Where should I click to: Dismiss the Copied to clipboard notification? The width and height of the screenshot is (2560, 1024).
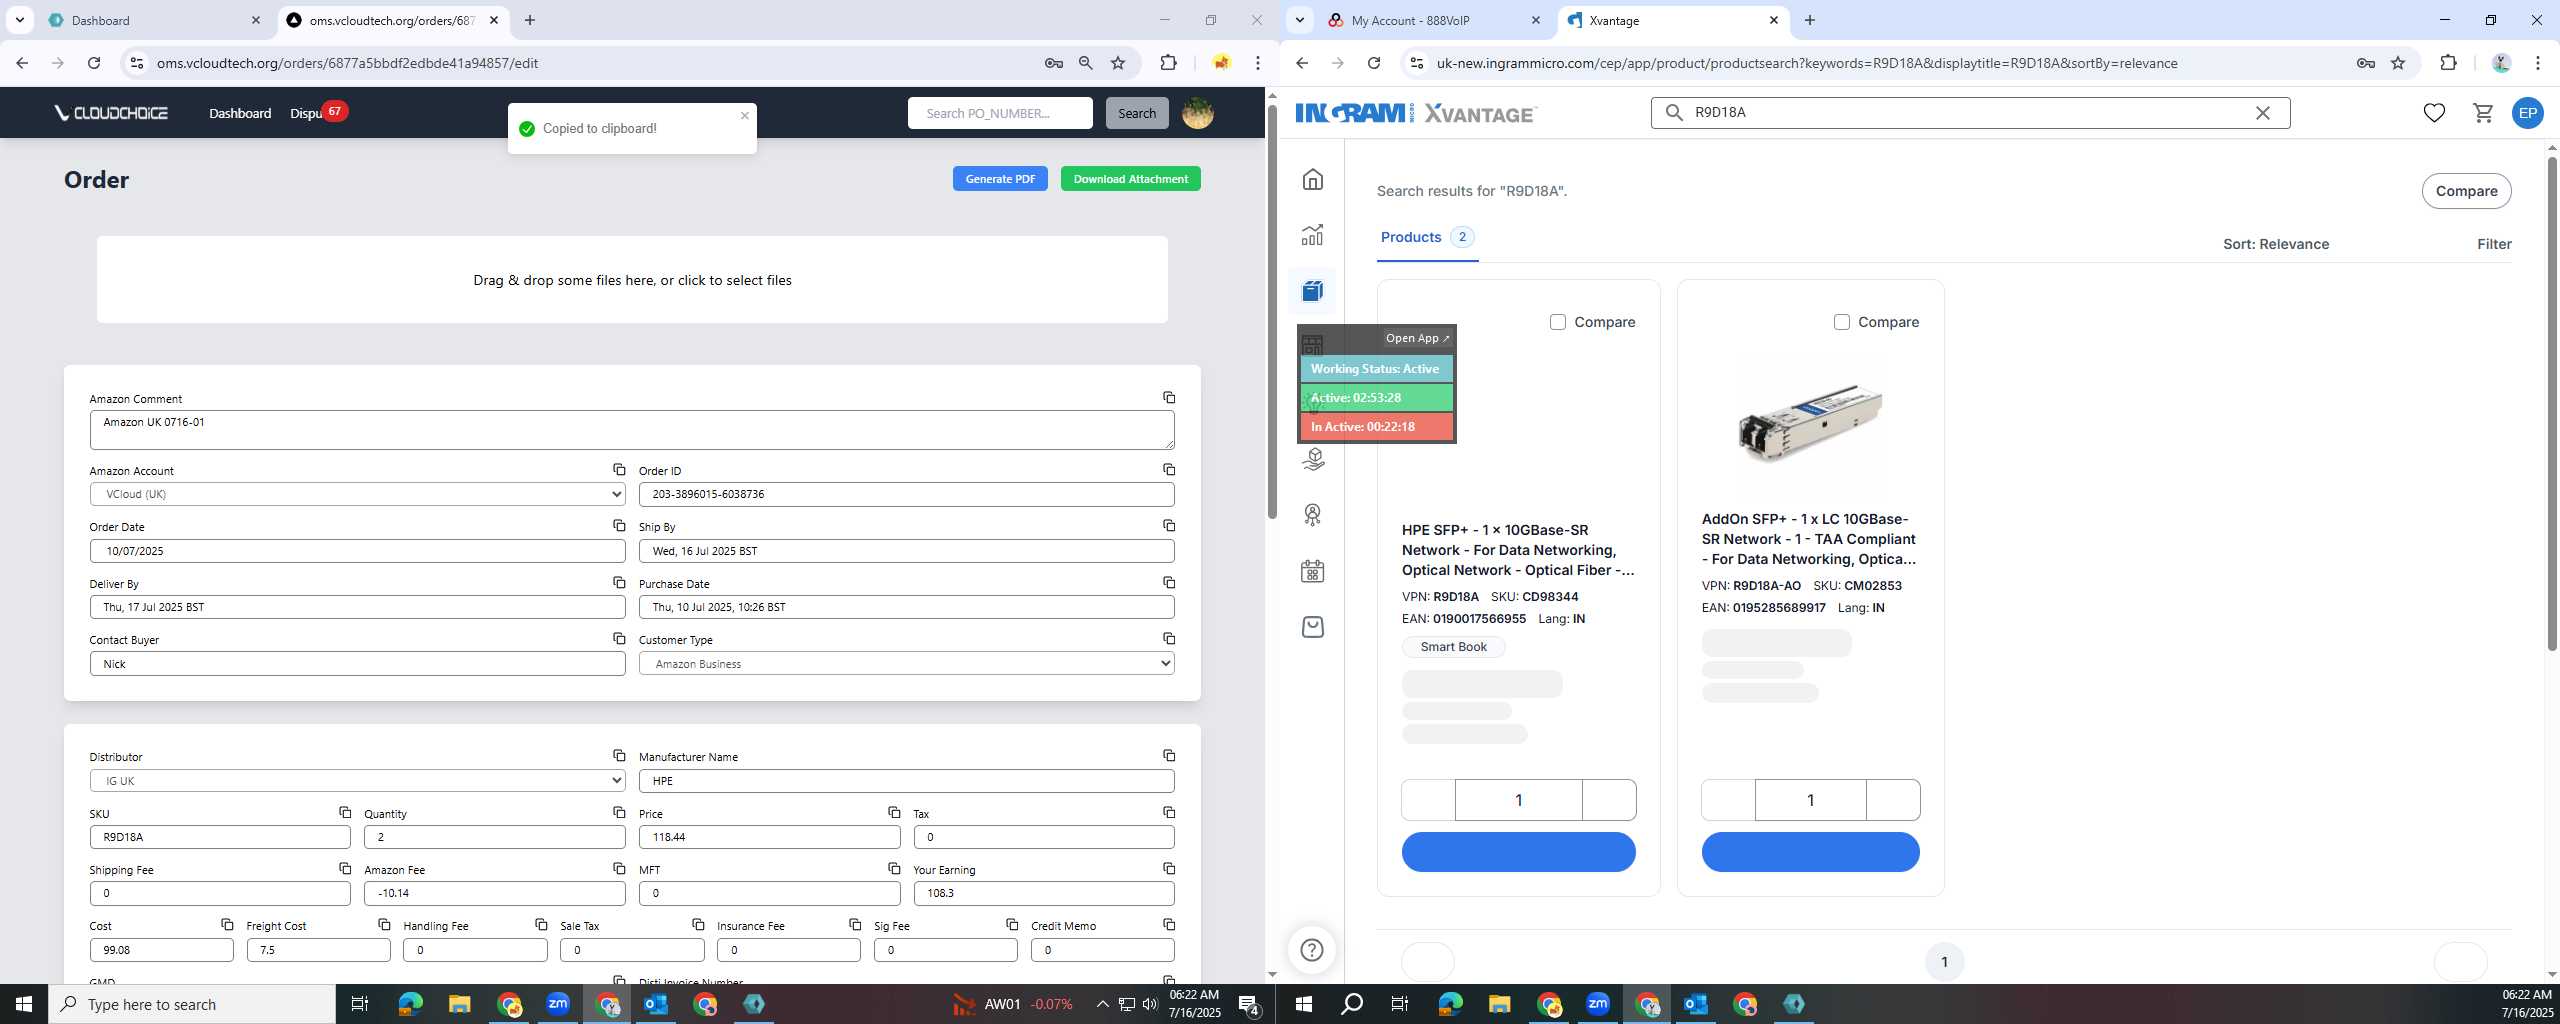click(x=744, y=115)
